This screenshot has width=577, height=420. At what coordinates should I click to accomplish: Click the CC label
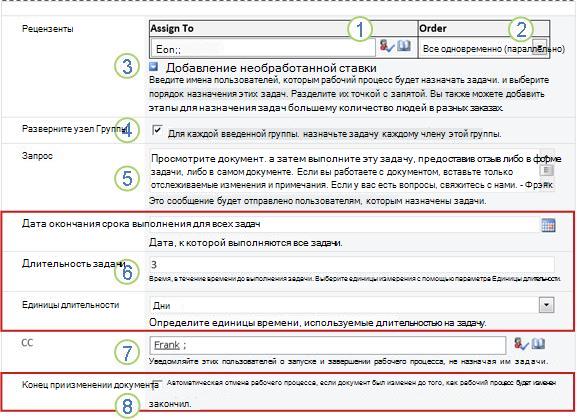pos(27,343)
